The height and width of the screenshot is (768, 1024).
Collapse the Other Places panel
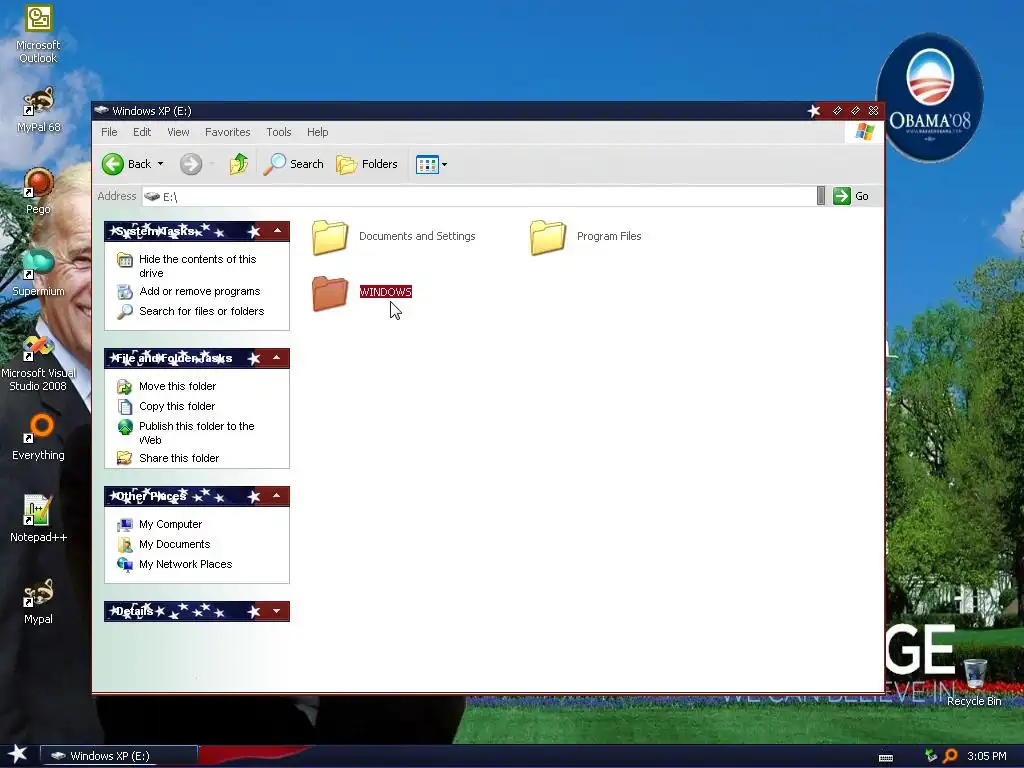tap(277, 496)
